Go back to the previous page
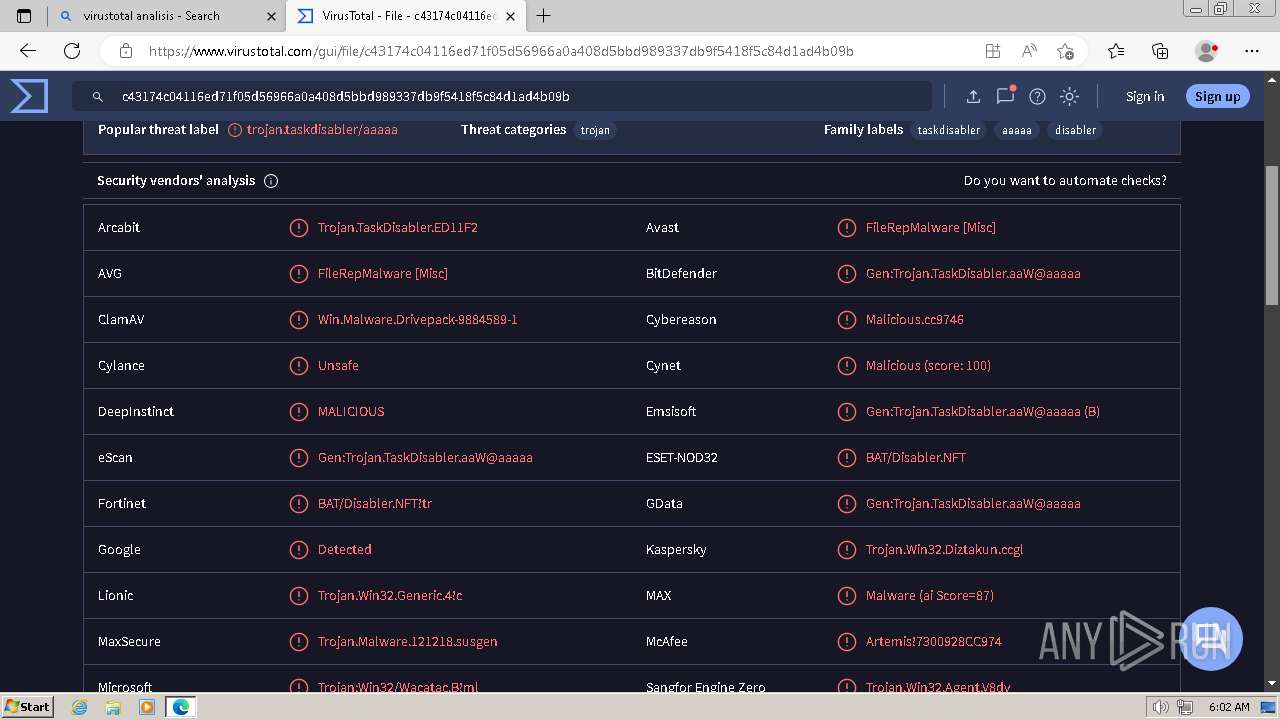 click(x=27, y=51)
